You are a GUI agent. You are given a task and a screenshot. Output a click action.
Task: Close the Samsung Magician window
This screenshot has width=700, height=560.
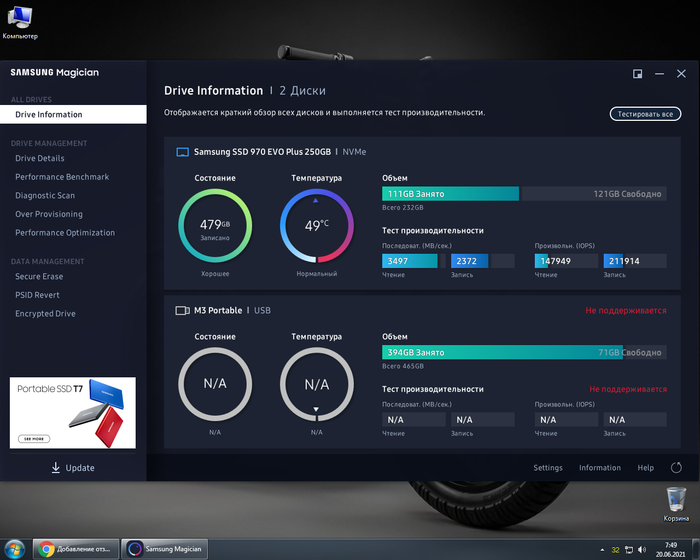point(681,74)
